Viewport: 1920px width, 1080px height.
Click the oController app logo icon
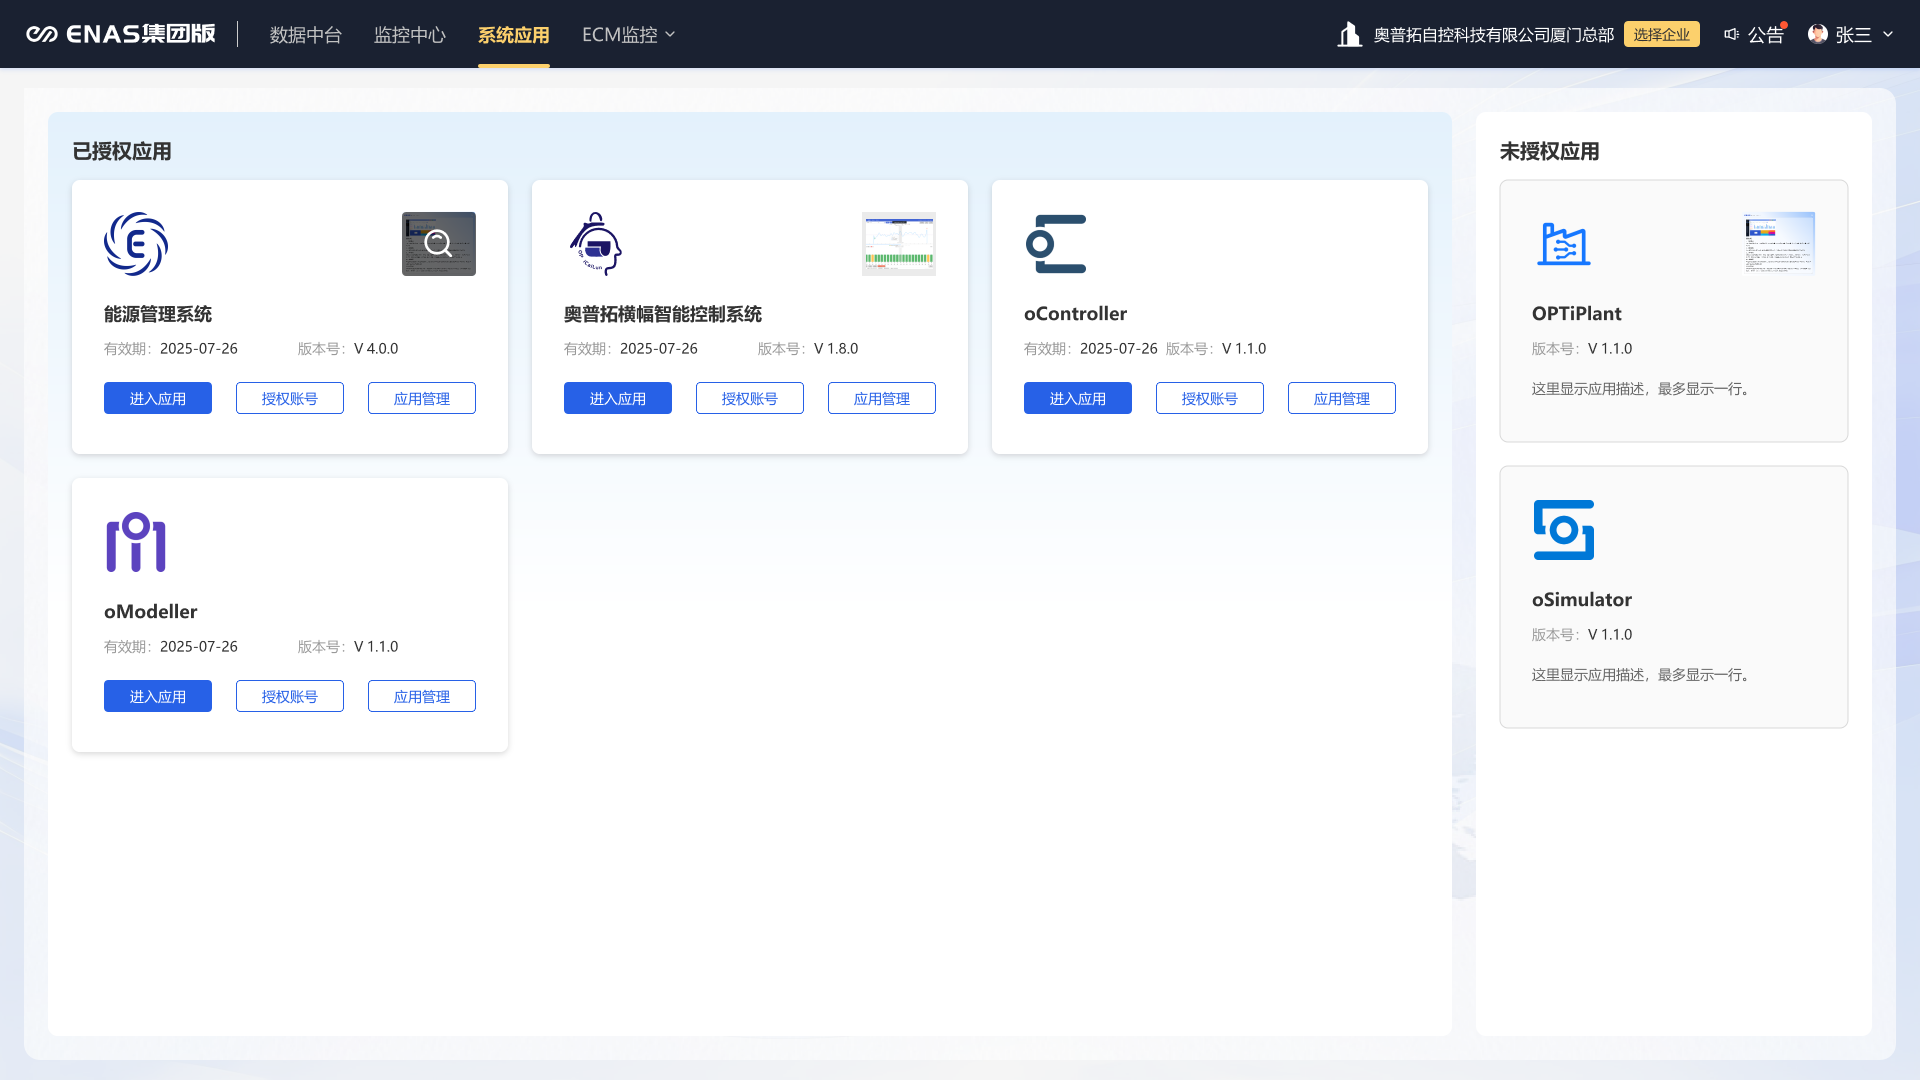click(x=1056, y=244)
